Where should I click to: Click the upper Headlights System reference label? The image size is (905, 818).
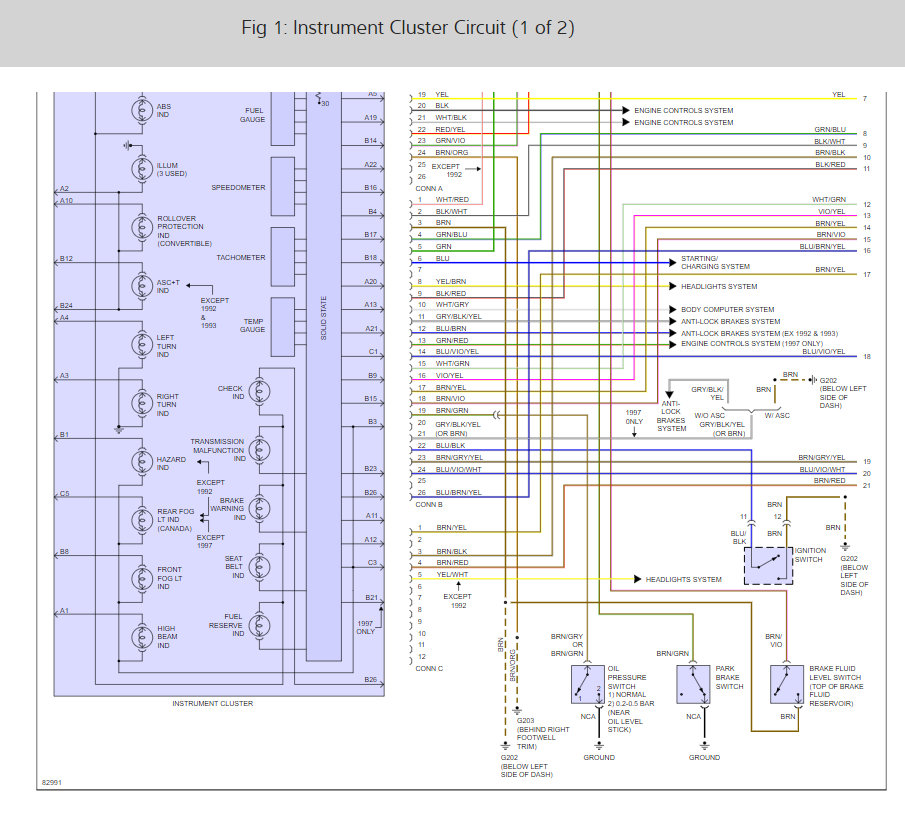pos(719,286)
